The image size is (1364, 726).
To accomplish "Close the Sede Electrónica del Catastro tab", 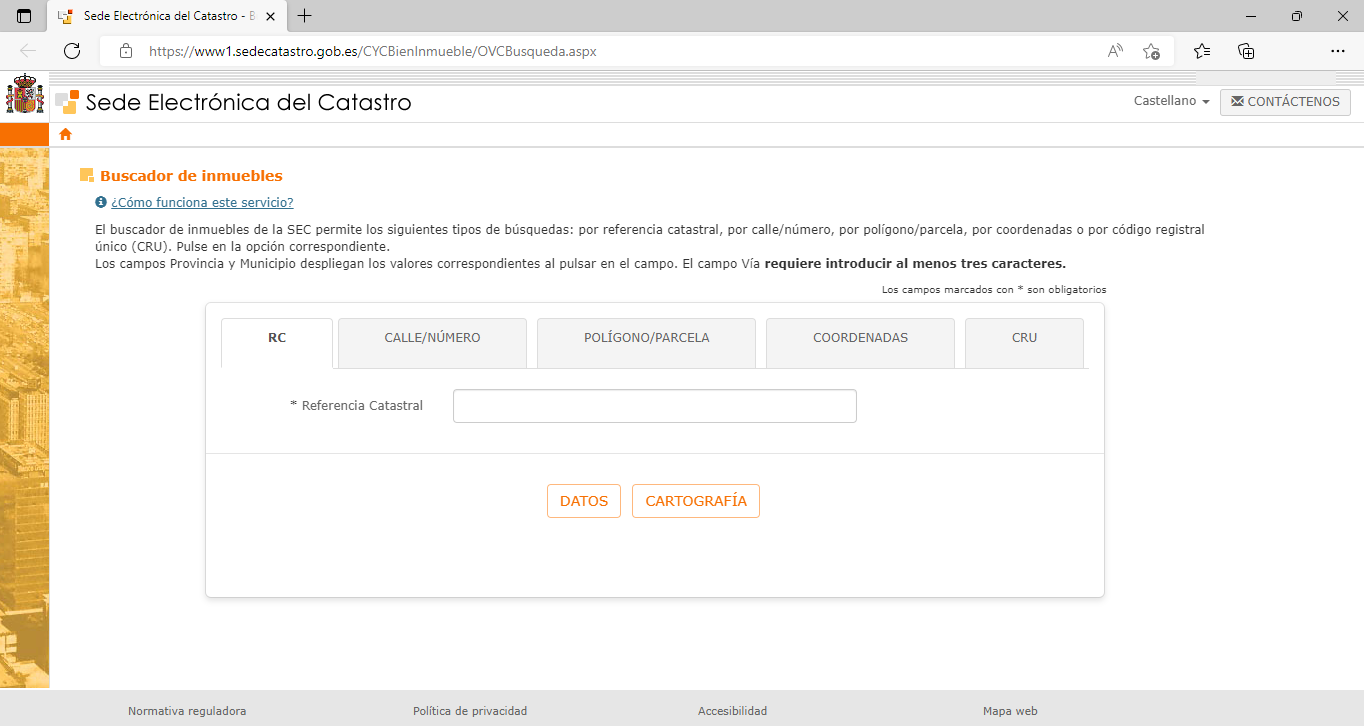I will pos(271,16).
